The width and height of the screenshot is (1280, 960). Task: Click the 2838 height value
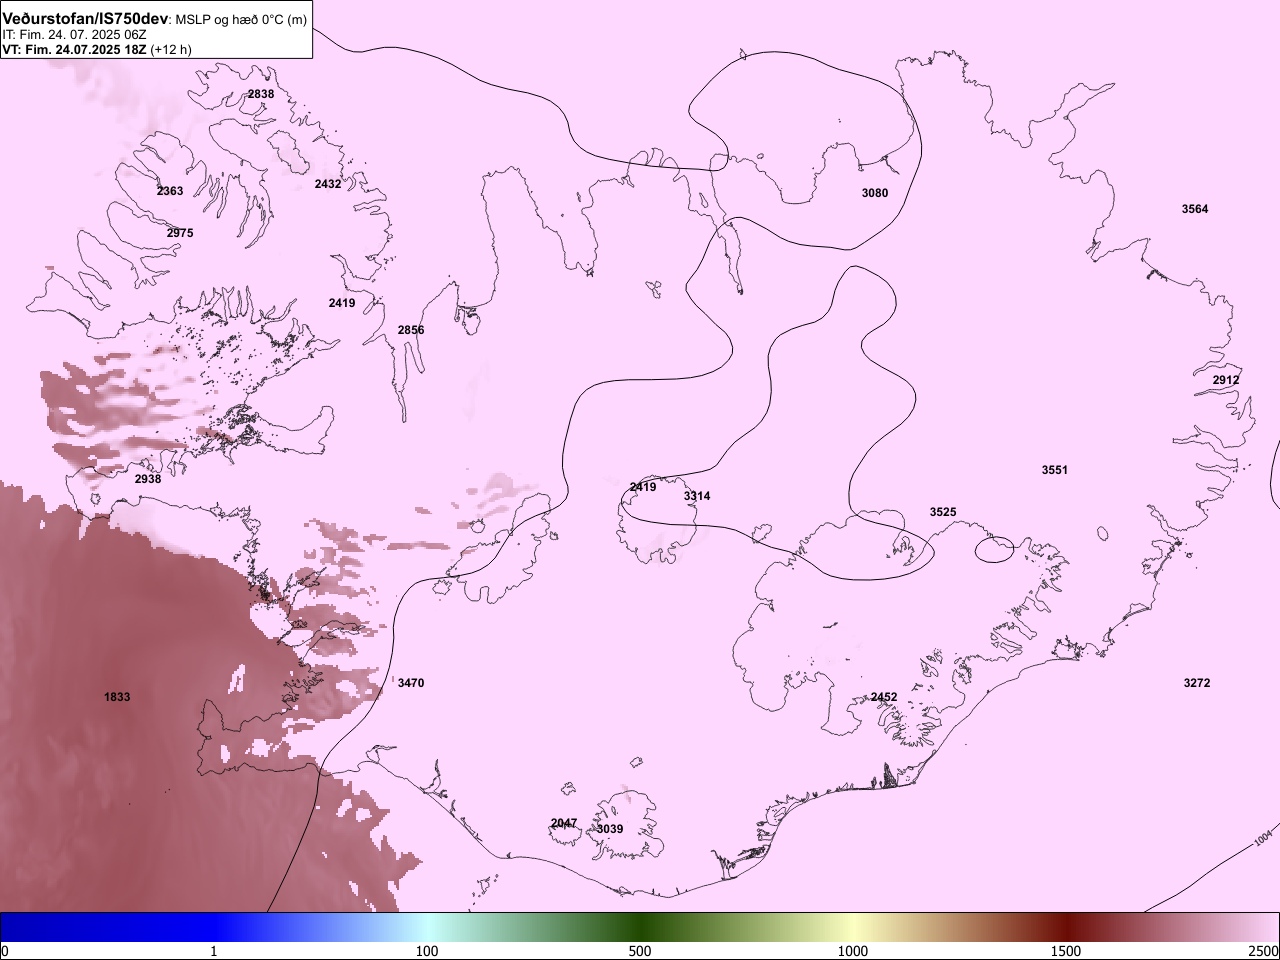coord(261,94)
